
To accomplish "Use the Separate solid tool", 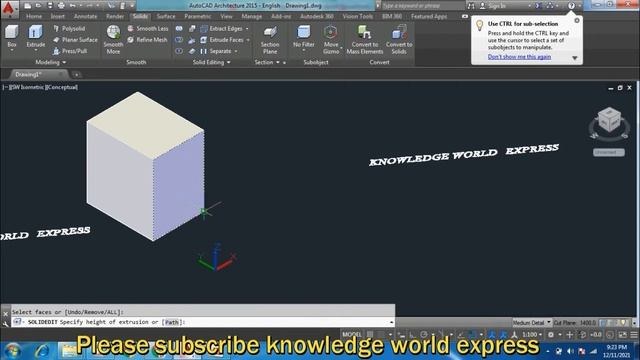I will pos(216,51).
